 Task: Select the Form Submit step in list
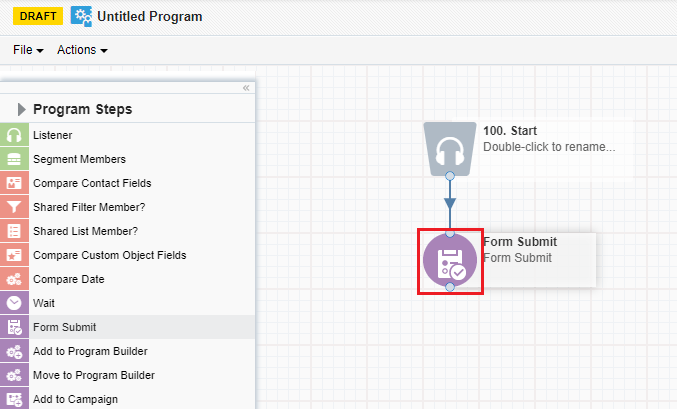coord(127,327)
